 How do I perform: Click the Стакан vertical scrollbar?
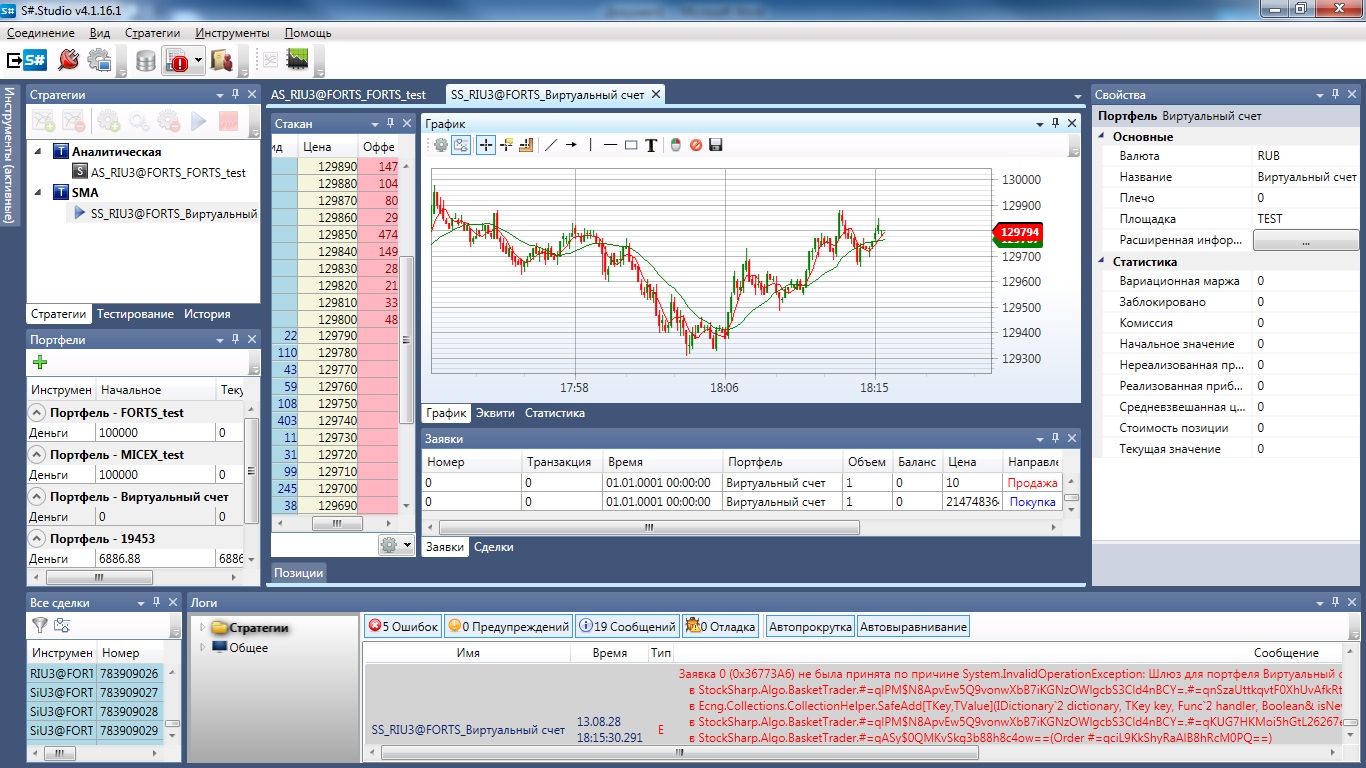point(406,340)
